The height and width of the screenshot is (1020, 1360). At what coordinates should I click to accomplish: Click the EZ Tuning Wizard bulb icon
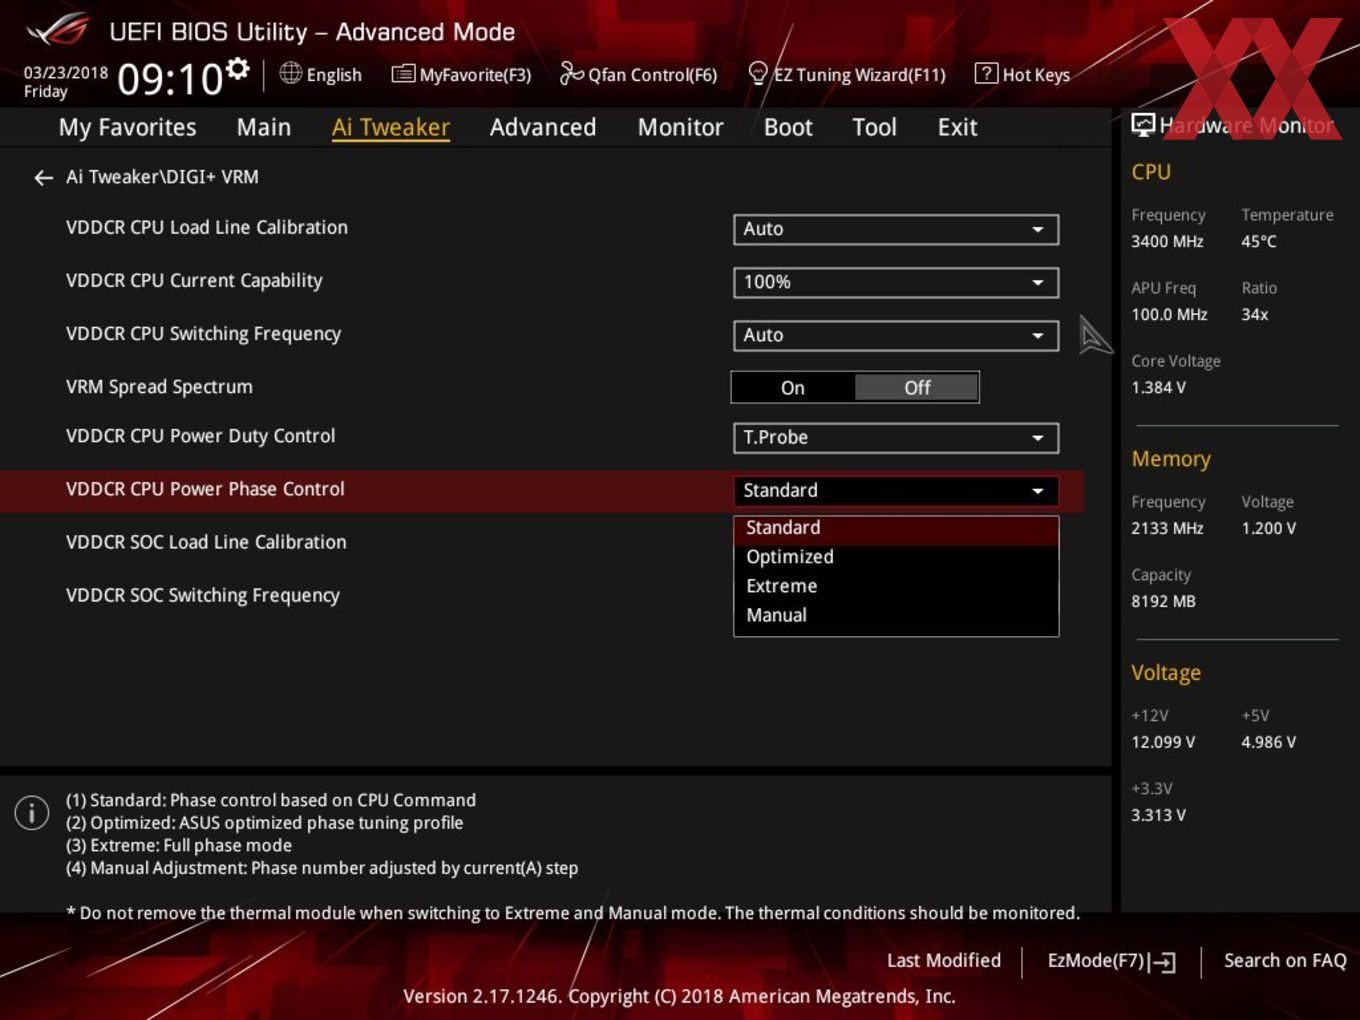pyautogui.click(x=758, y=73)
